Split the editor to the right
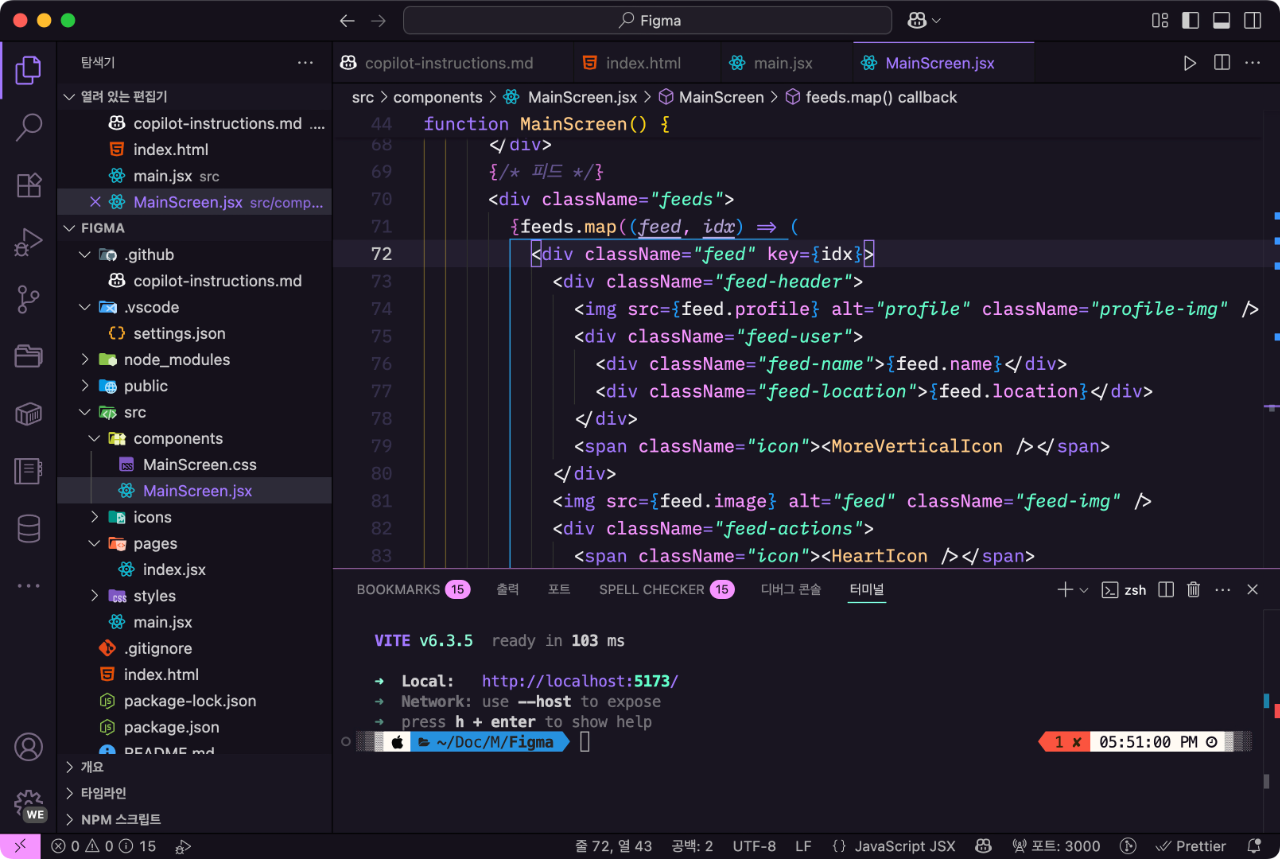This screenshot has width=1280, height=859. pyautogui.click(x=1221, y=63)
